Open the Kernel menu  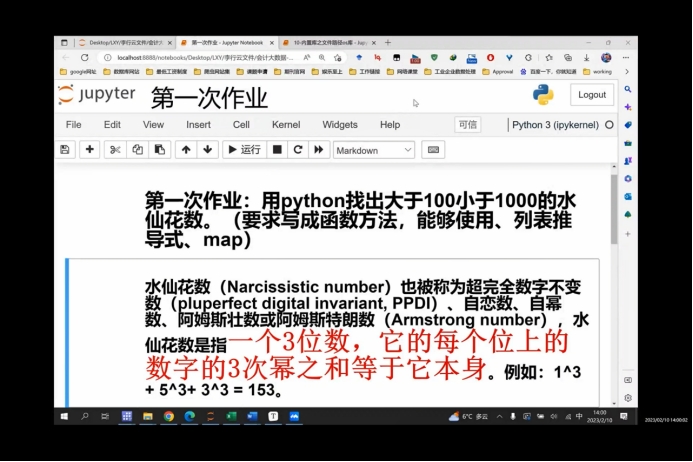(285, 125)
